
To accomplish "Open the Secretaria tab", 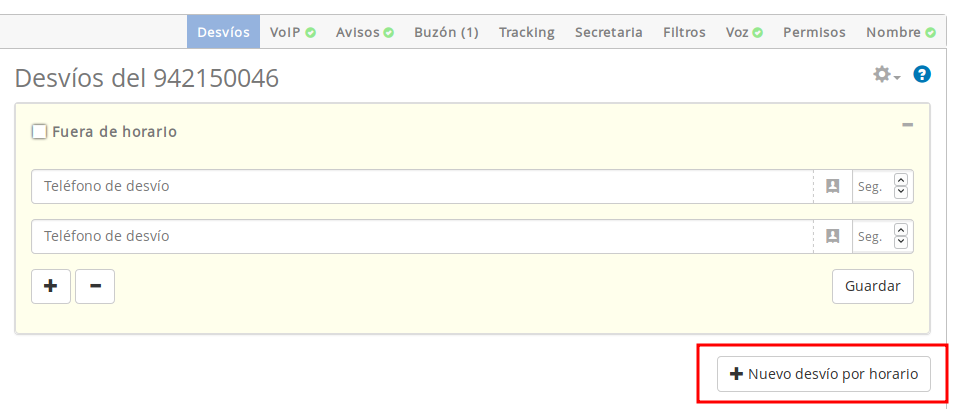I will pyautogui.click(x=608, y=32).
